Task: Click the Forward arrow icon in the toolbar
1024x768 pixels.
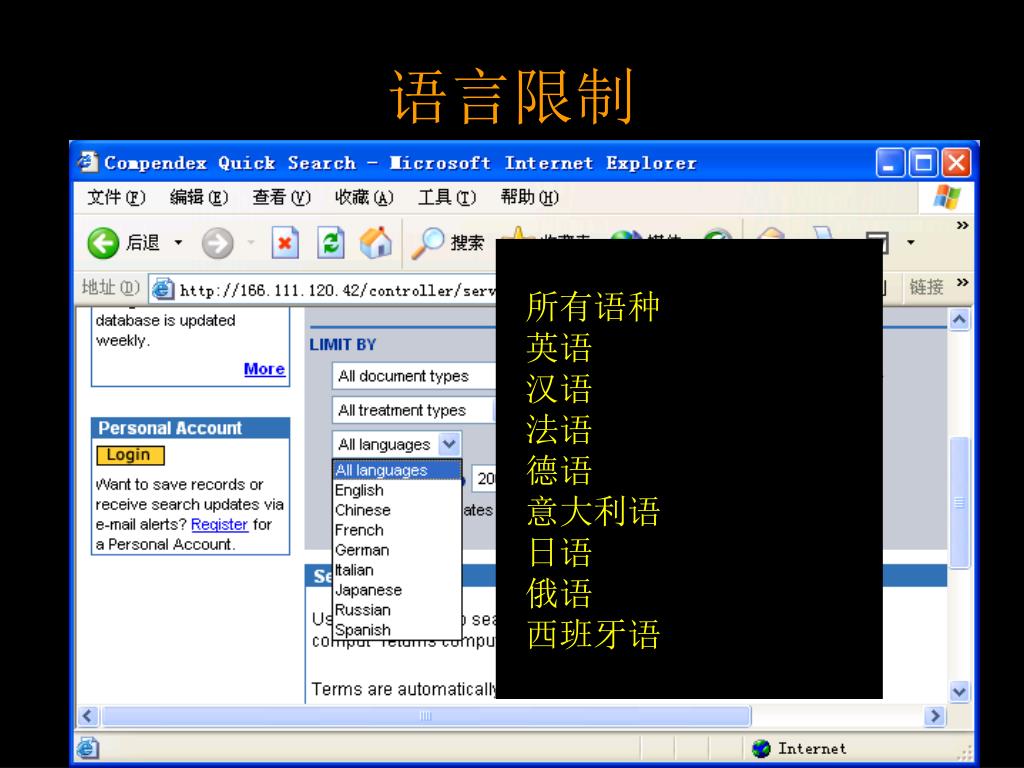Action: tap(217, 244)
